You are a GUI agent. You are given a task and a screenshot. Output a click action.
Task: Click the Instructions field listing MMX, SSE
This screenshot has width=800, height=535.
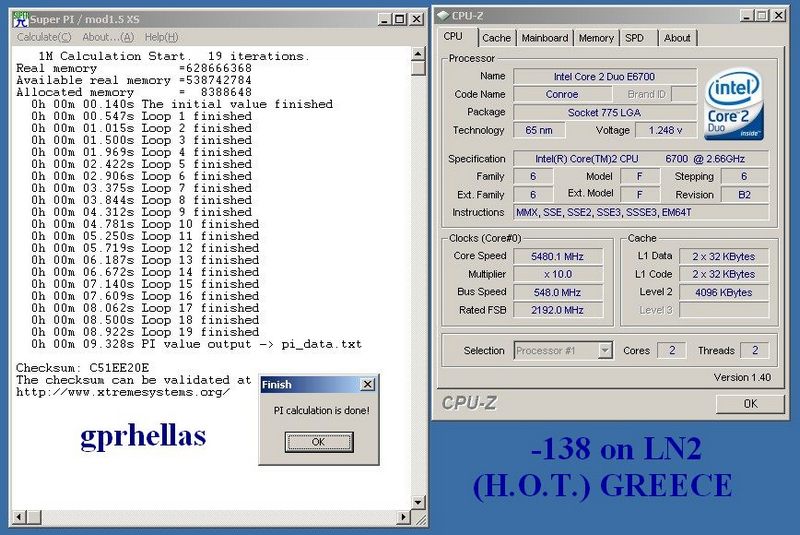[x=641, y=213]
